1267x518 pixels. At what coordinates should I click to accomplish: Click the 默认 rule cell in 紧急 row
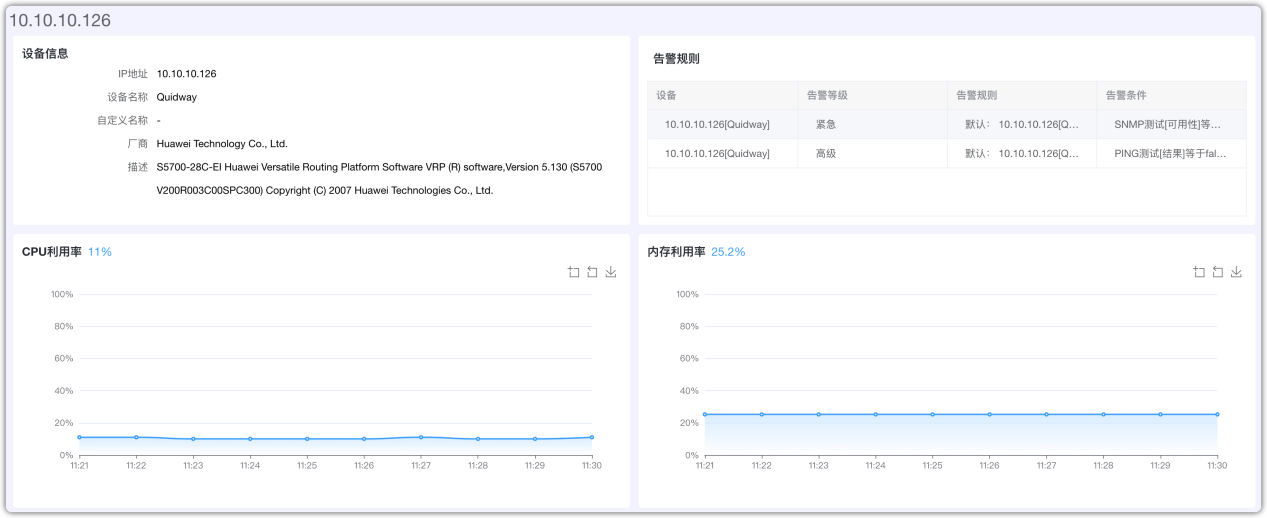click(1022, 125)
